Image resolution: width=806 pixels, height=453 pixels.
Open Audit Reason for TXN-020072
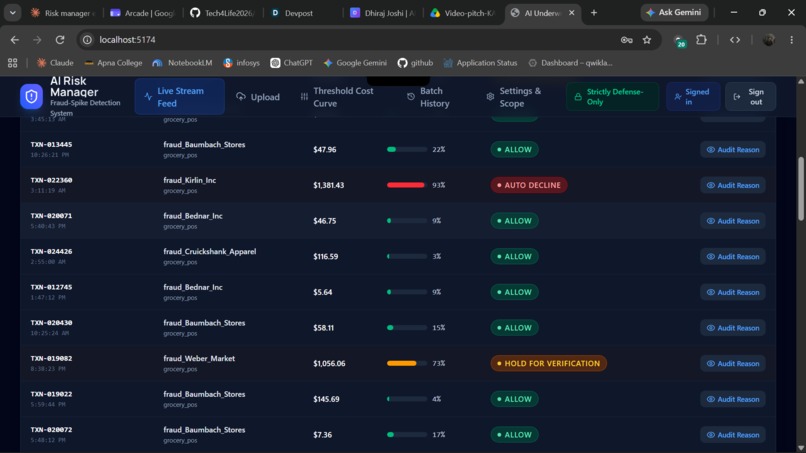click(732, 434)
